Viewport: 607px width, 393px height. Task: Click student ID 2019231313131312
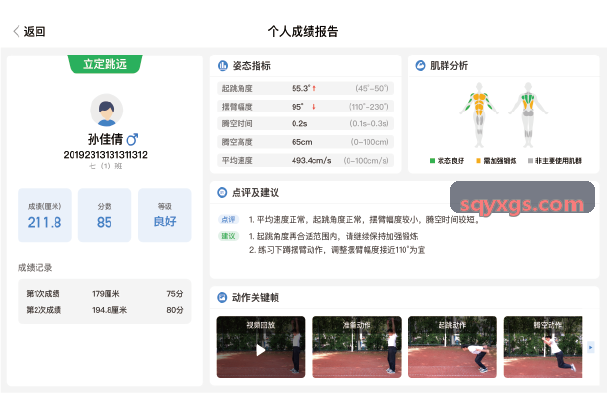tap(105, 155)
